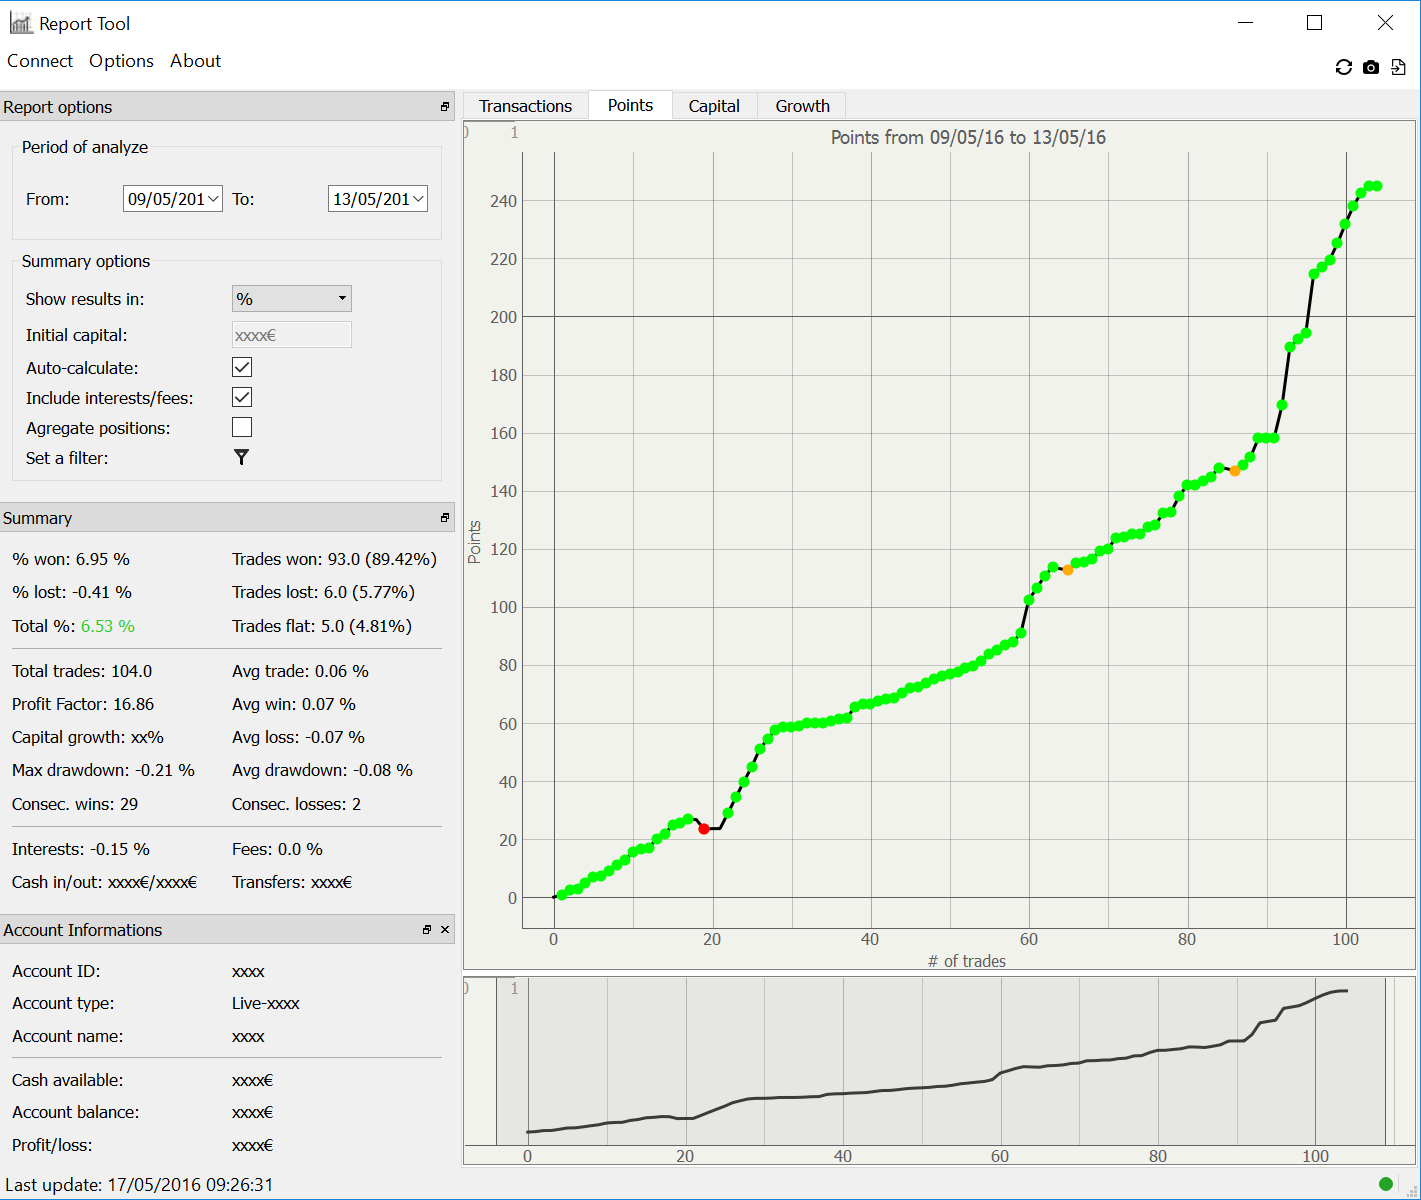Open the filter funnel icon
The image size is (1421, 1200).
[241, 457]
